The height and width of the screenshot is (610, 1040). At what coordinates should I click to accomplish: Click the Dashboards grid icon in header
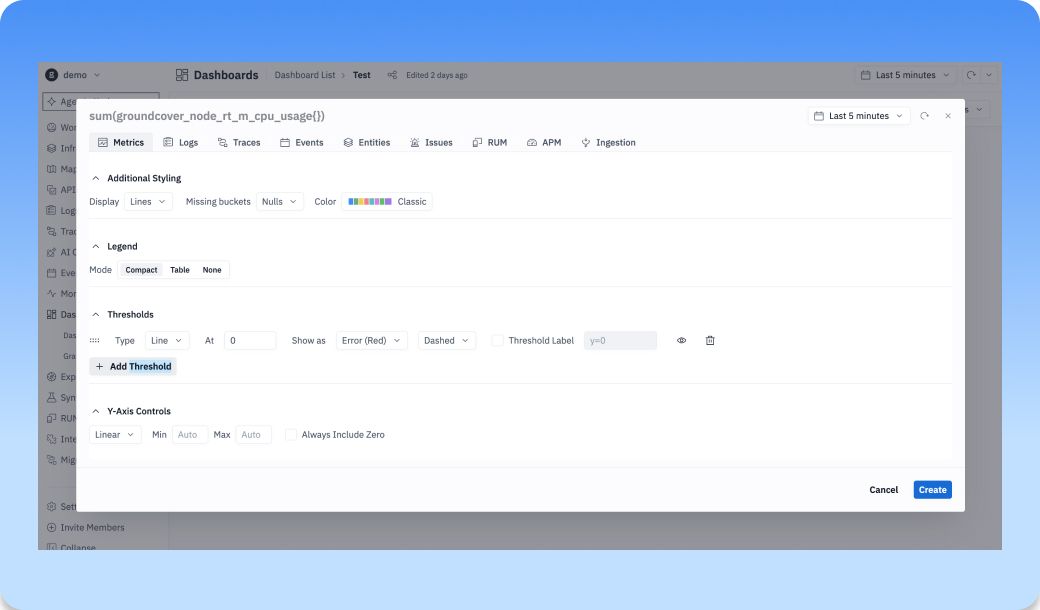coord(182,75)
